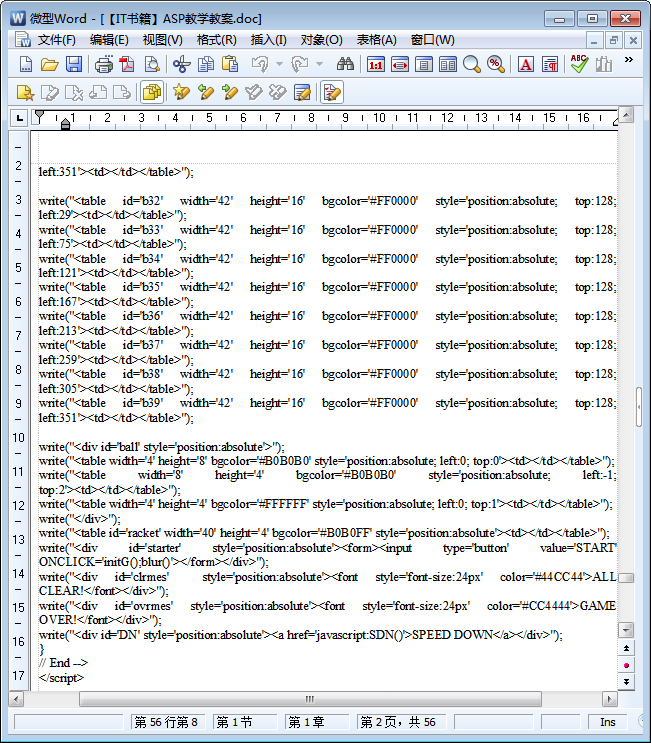This screenshot has width=651, height=743.
Task: Click the notepad with pencil icon
Action: tap(302, 92)
